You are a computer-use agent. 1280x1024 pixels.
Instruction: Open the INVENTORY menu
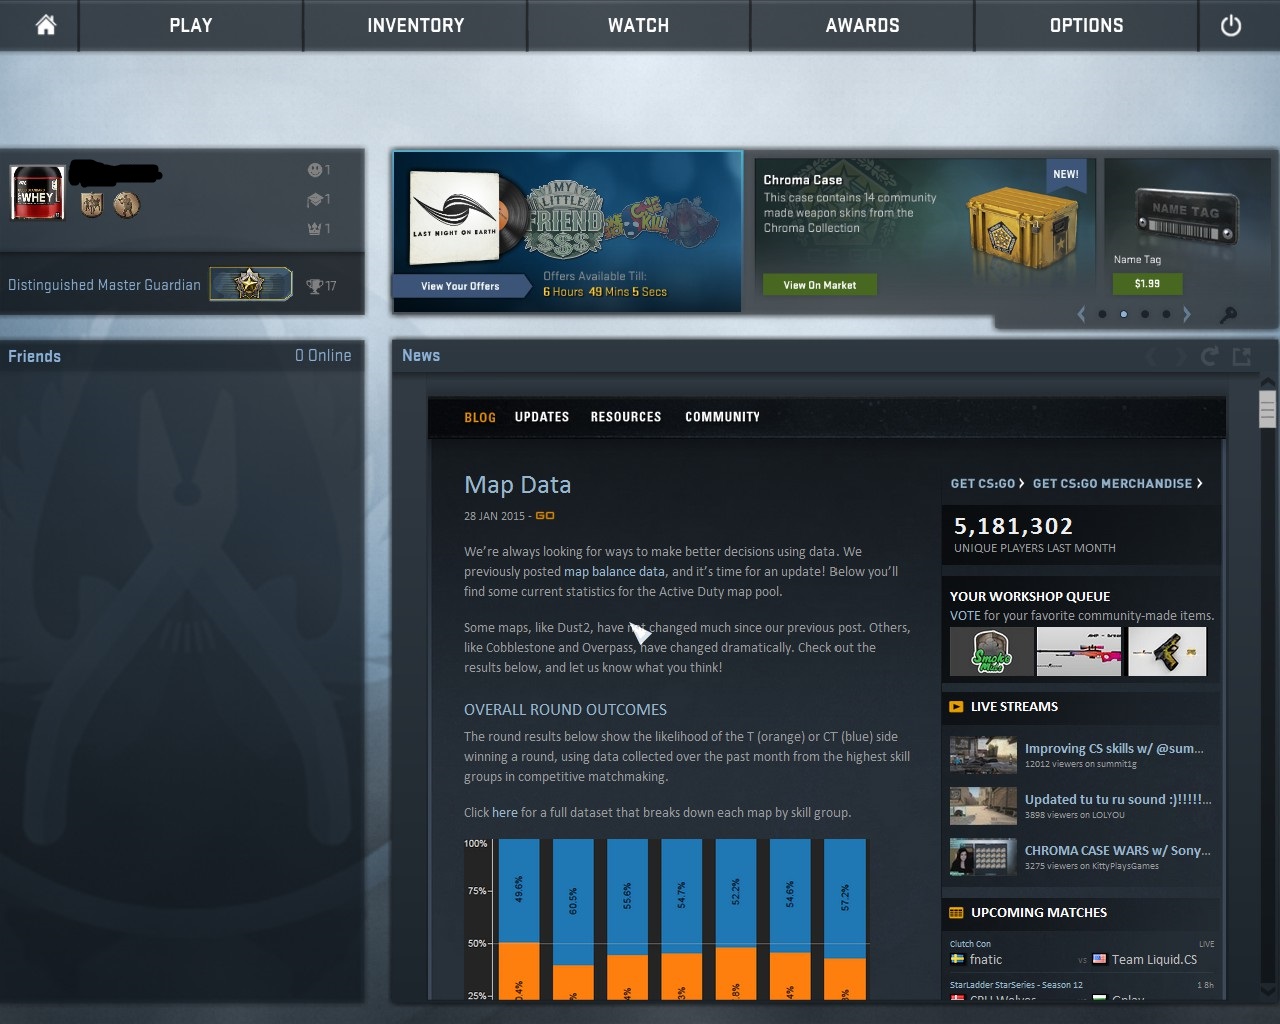click(x=415, y=25)
